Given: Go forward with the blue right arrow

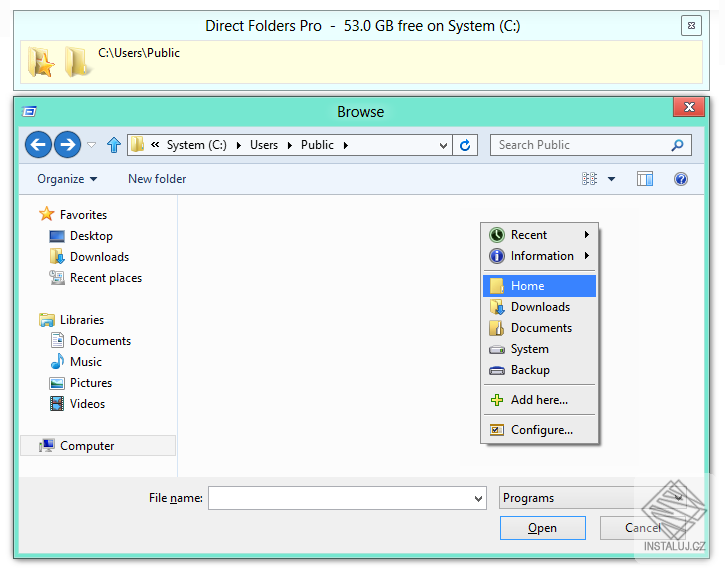Looking at the screenshot, I should [x=68, y=145].
